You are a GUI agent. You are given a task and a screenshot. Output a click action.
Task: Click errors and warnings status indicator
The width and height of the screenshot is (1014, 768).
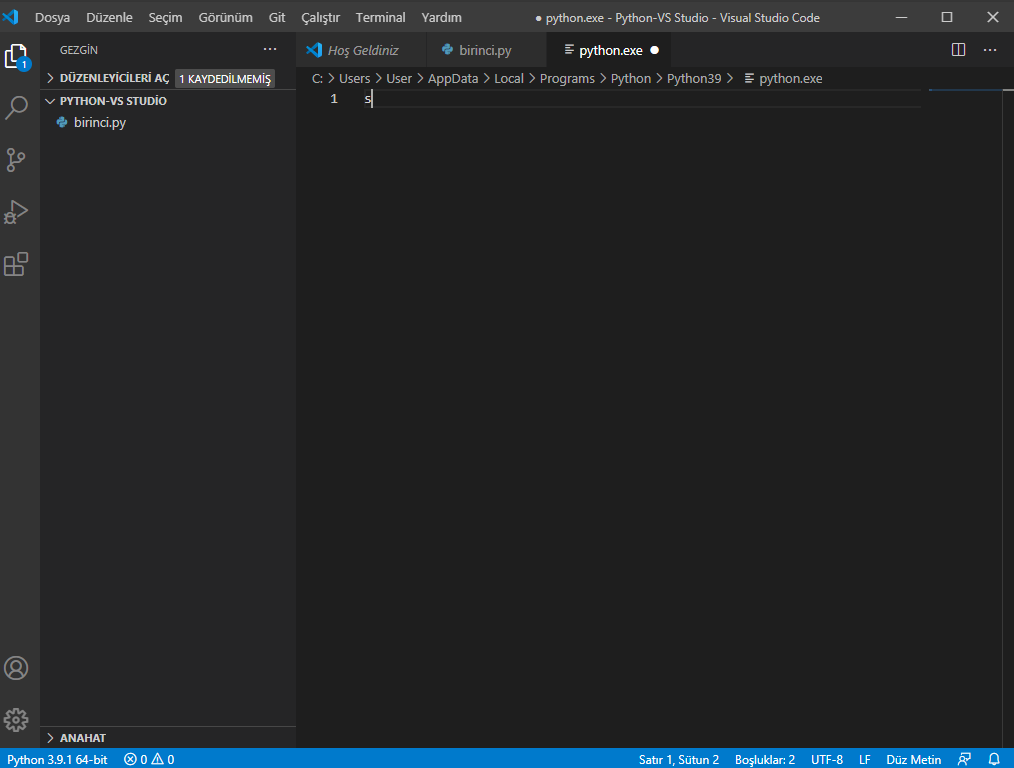[x=149, y=760]
